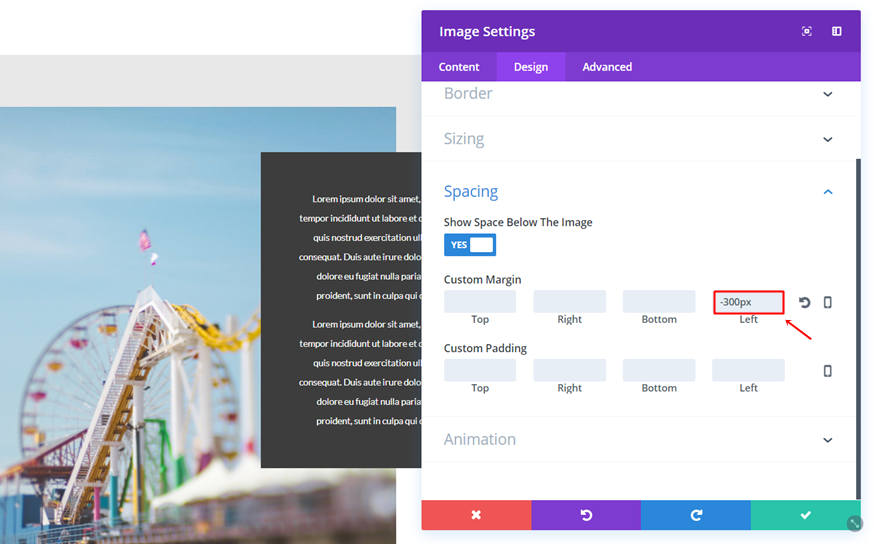This screenshot has height=544, width=880.
Task: Reset the Custom Margin values icon
Action: 804,303
